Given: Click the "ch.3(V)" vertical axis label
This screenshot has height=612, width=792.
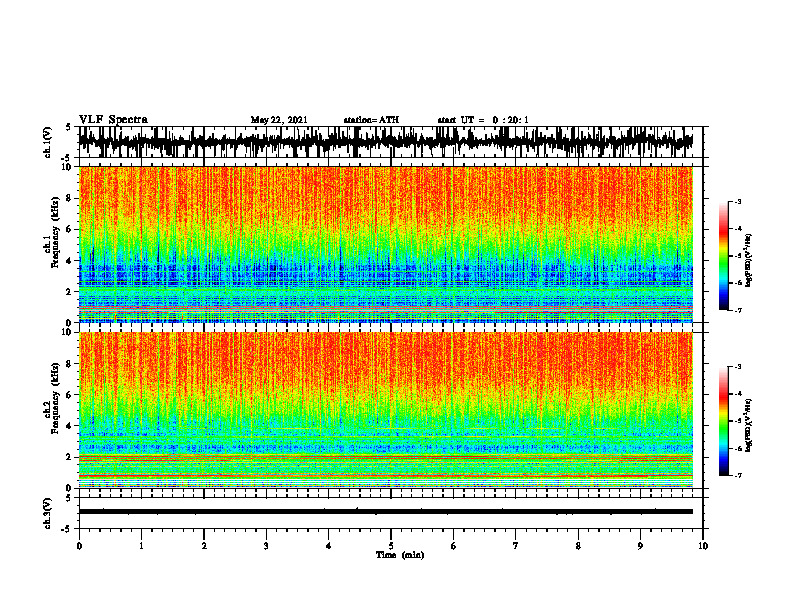Looking at the screenshot, I should tap(48, 514).
